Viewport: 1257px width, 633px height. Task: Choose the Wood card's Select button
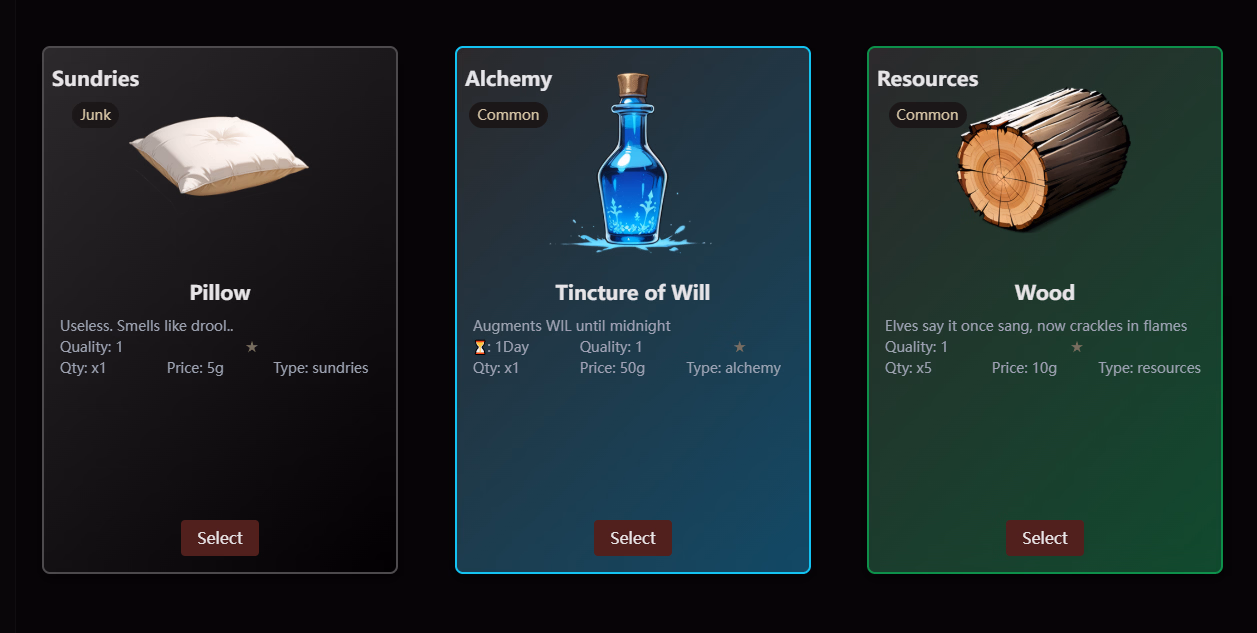click(x=1045, y=538)
